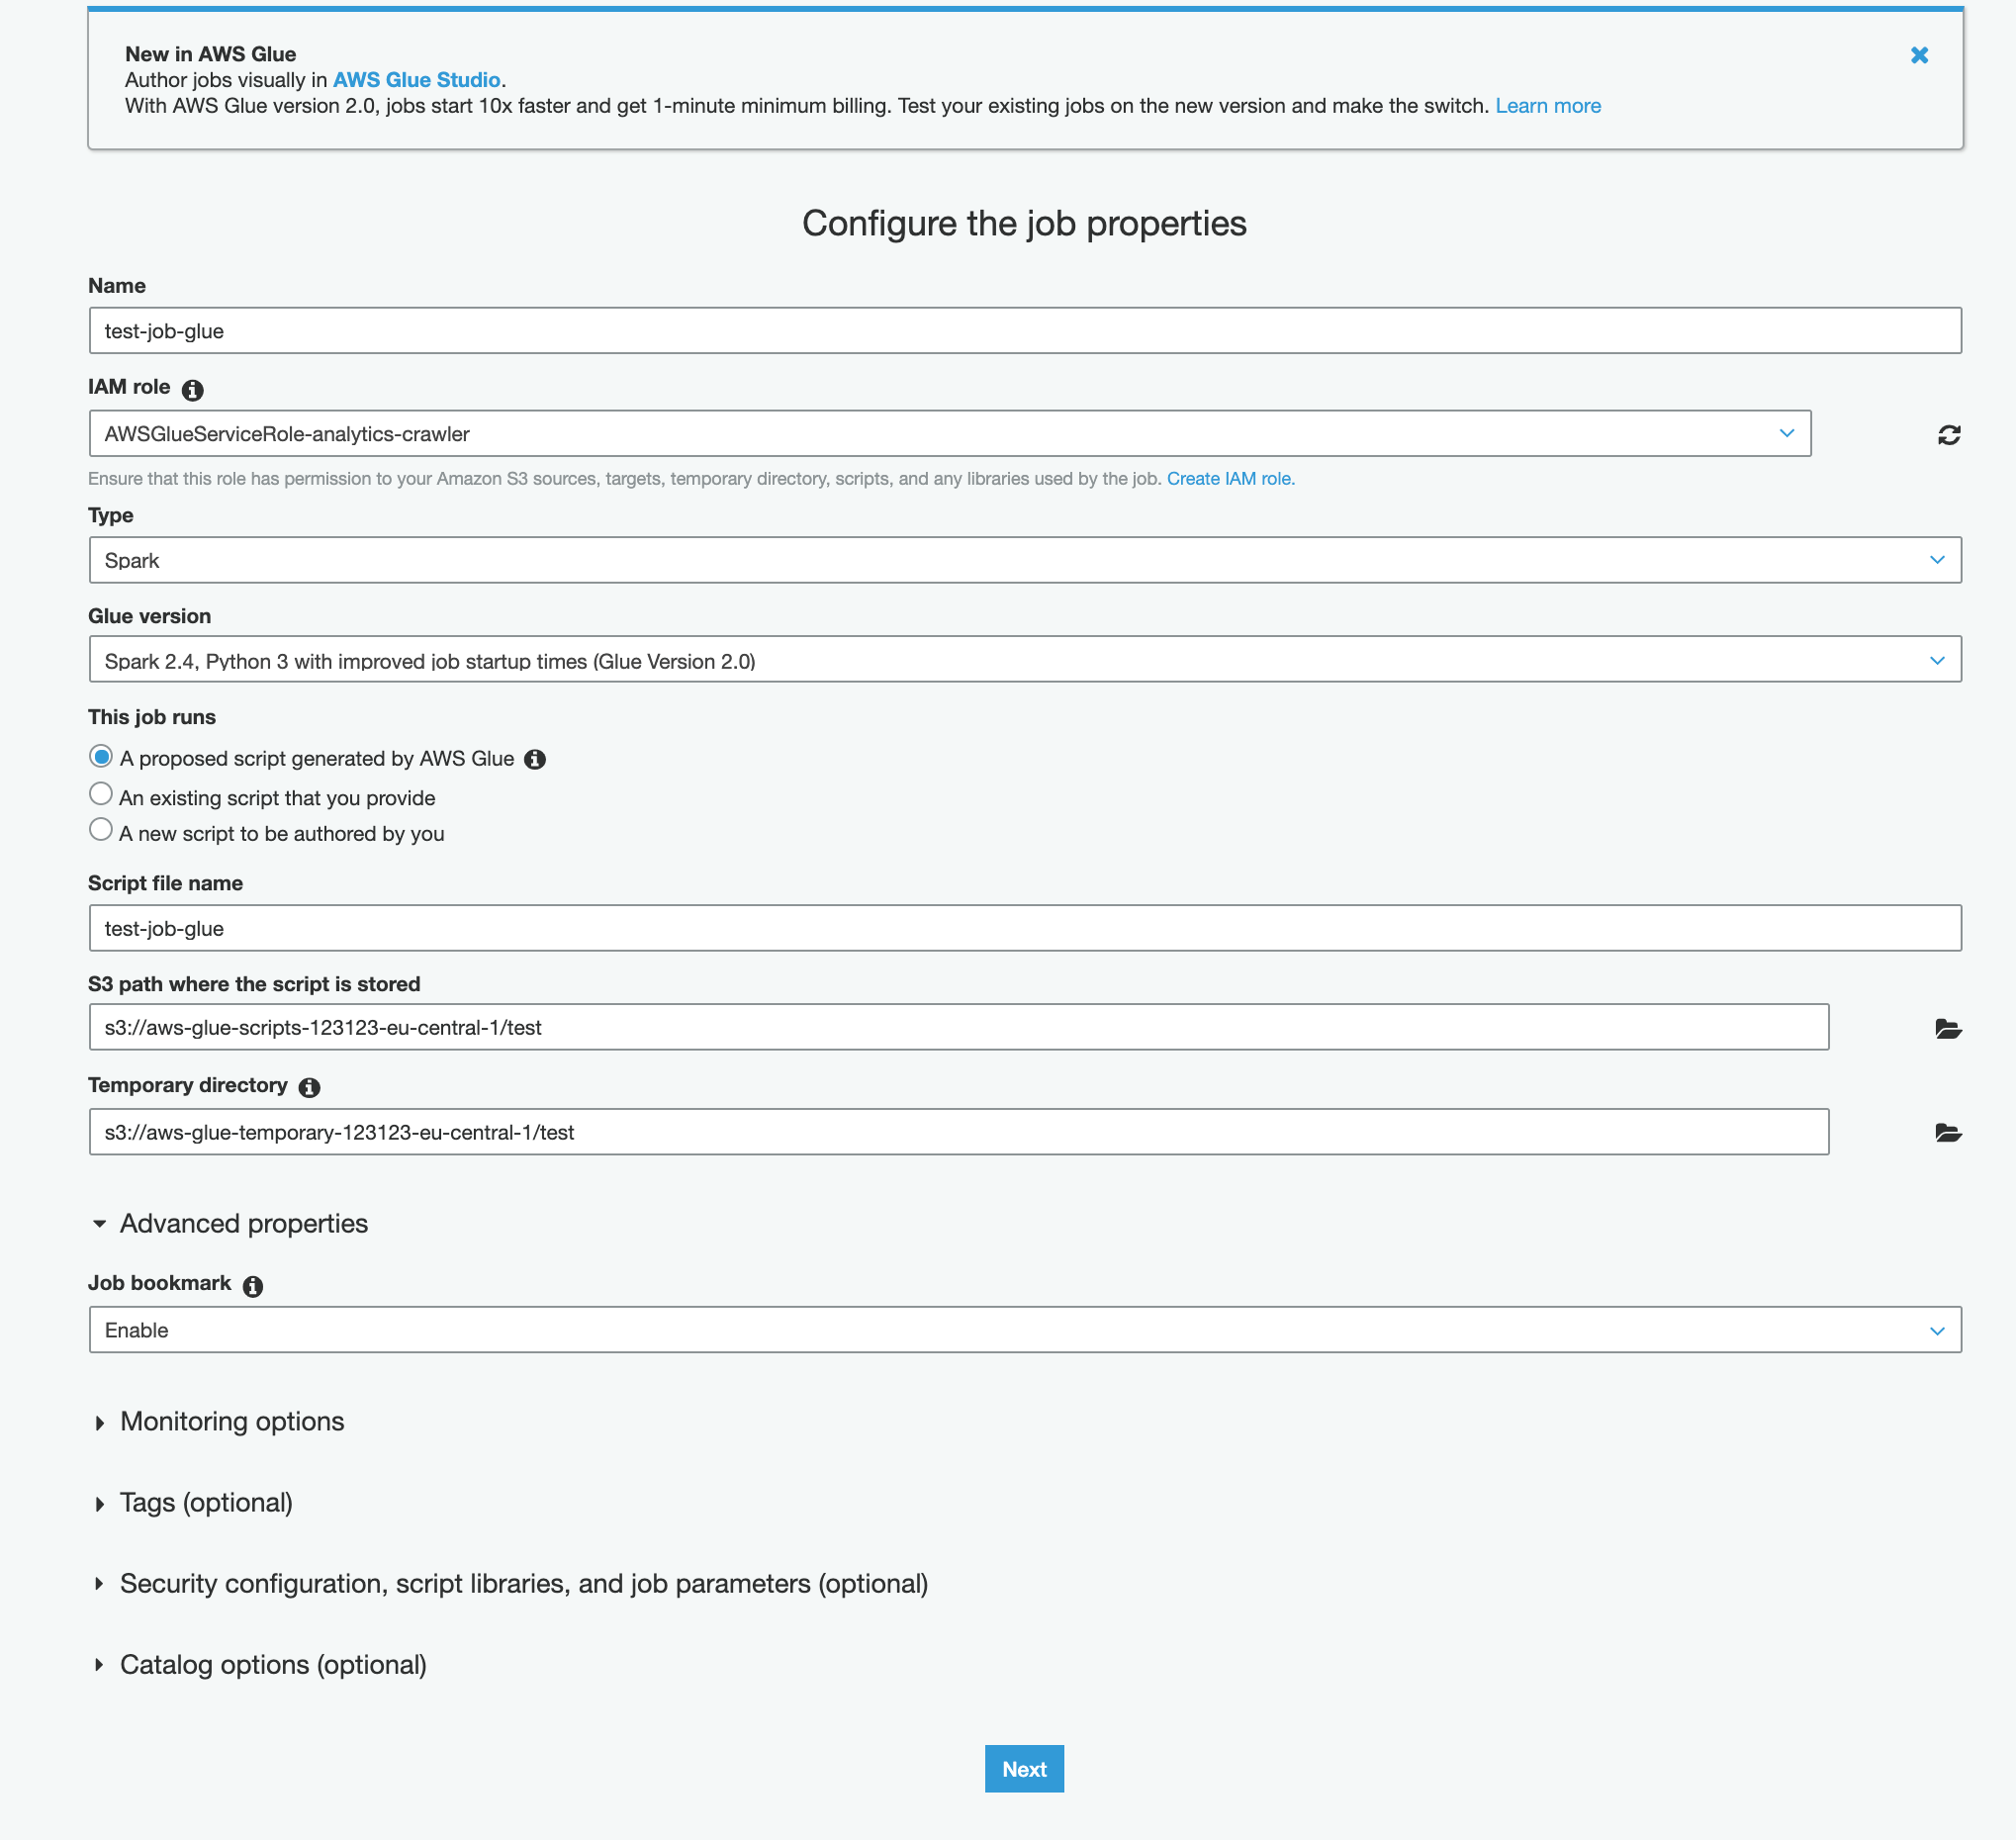Click the IAM role info icon
The height and width of the screenshot is (1840, 2016).
tap(193, 390)
